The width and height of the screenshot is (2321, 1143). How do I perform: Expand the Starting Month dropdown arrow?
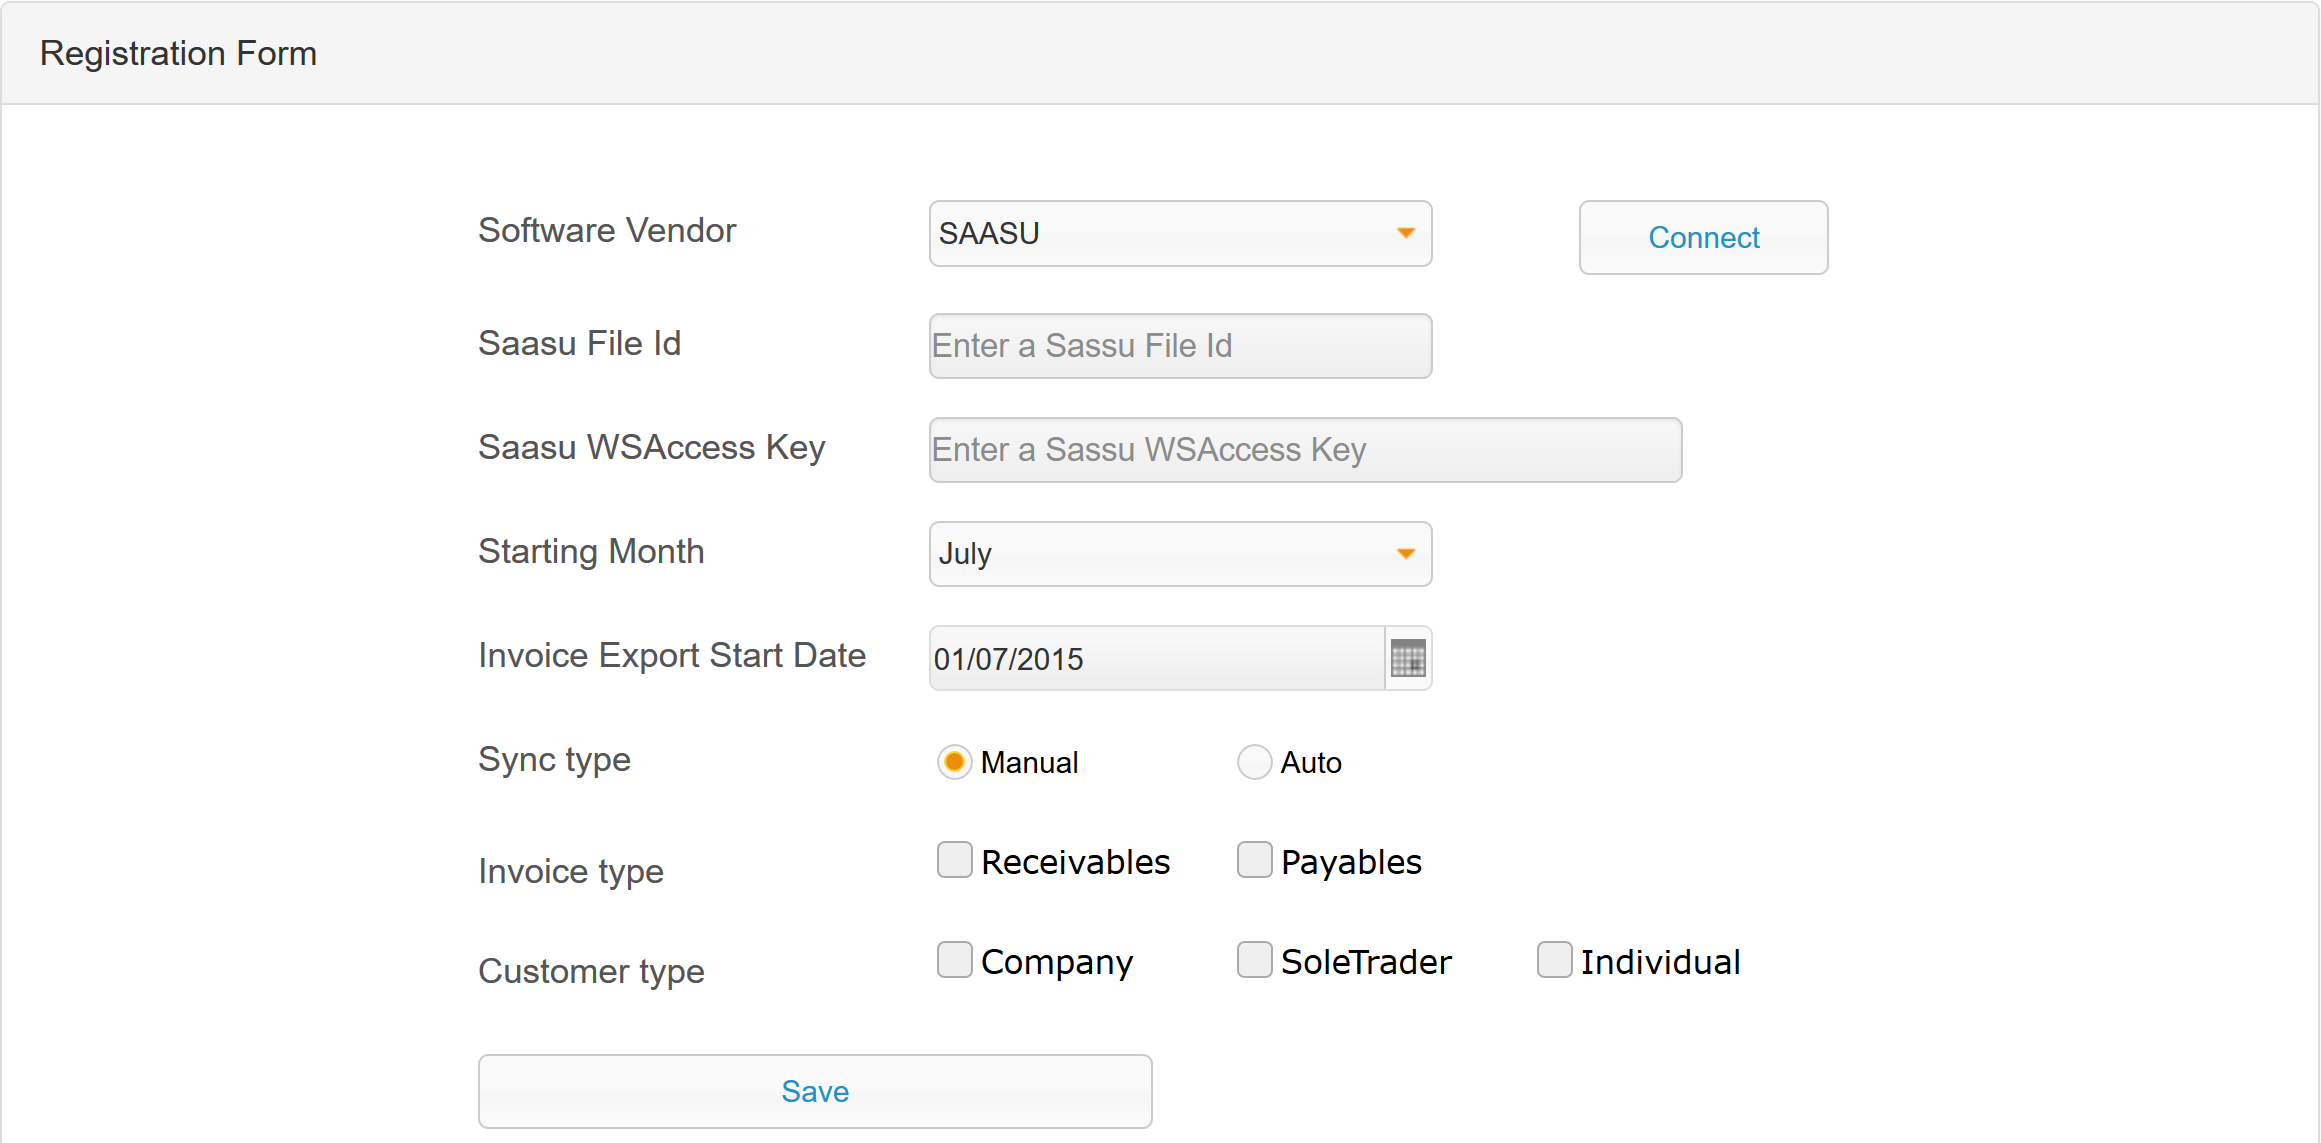(x=1405, y=554)
